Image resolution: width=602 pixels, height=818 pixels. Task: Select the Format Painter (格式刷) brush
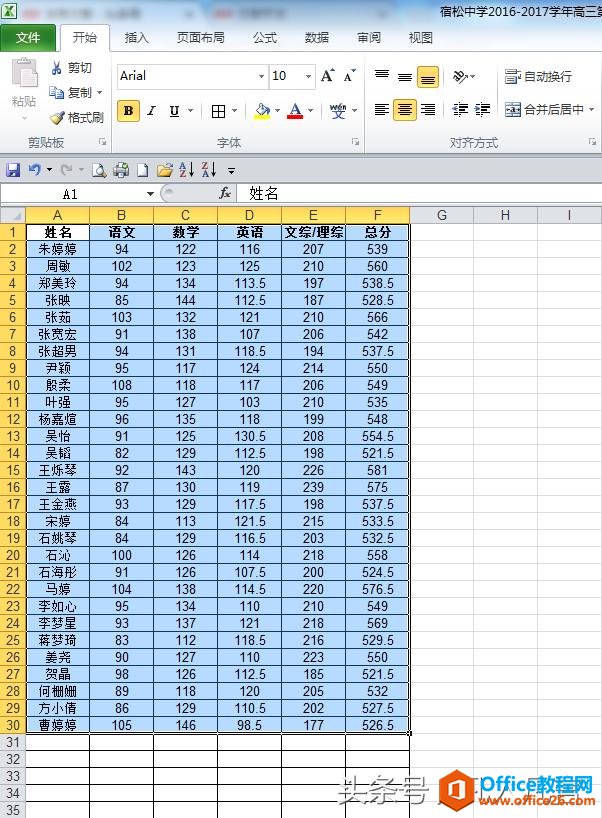pos(57,117)
